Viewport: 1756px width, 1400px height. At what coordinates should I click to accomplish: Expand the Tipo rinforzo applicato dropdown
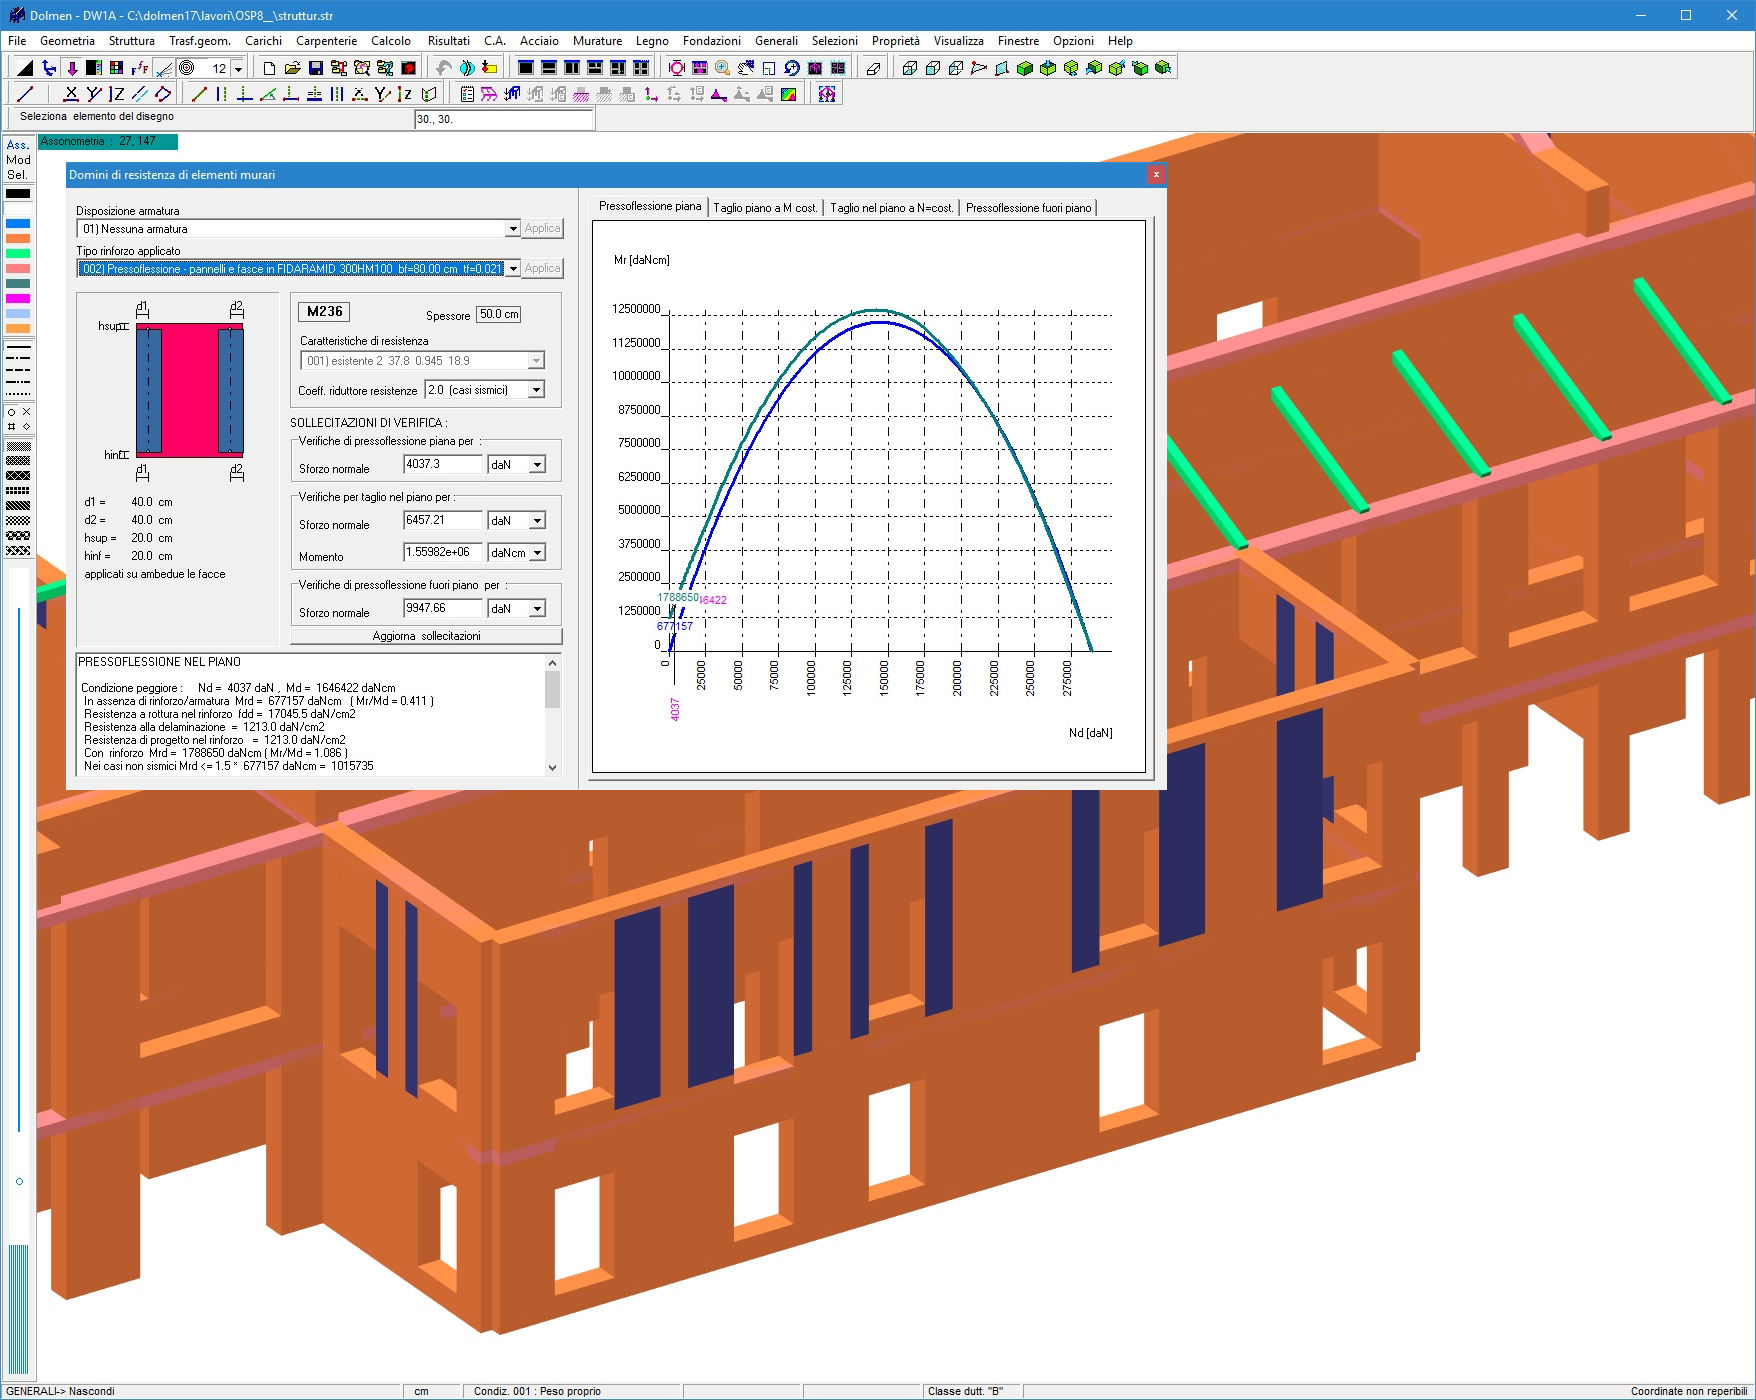click(512, 269)
